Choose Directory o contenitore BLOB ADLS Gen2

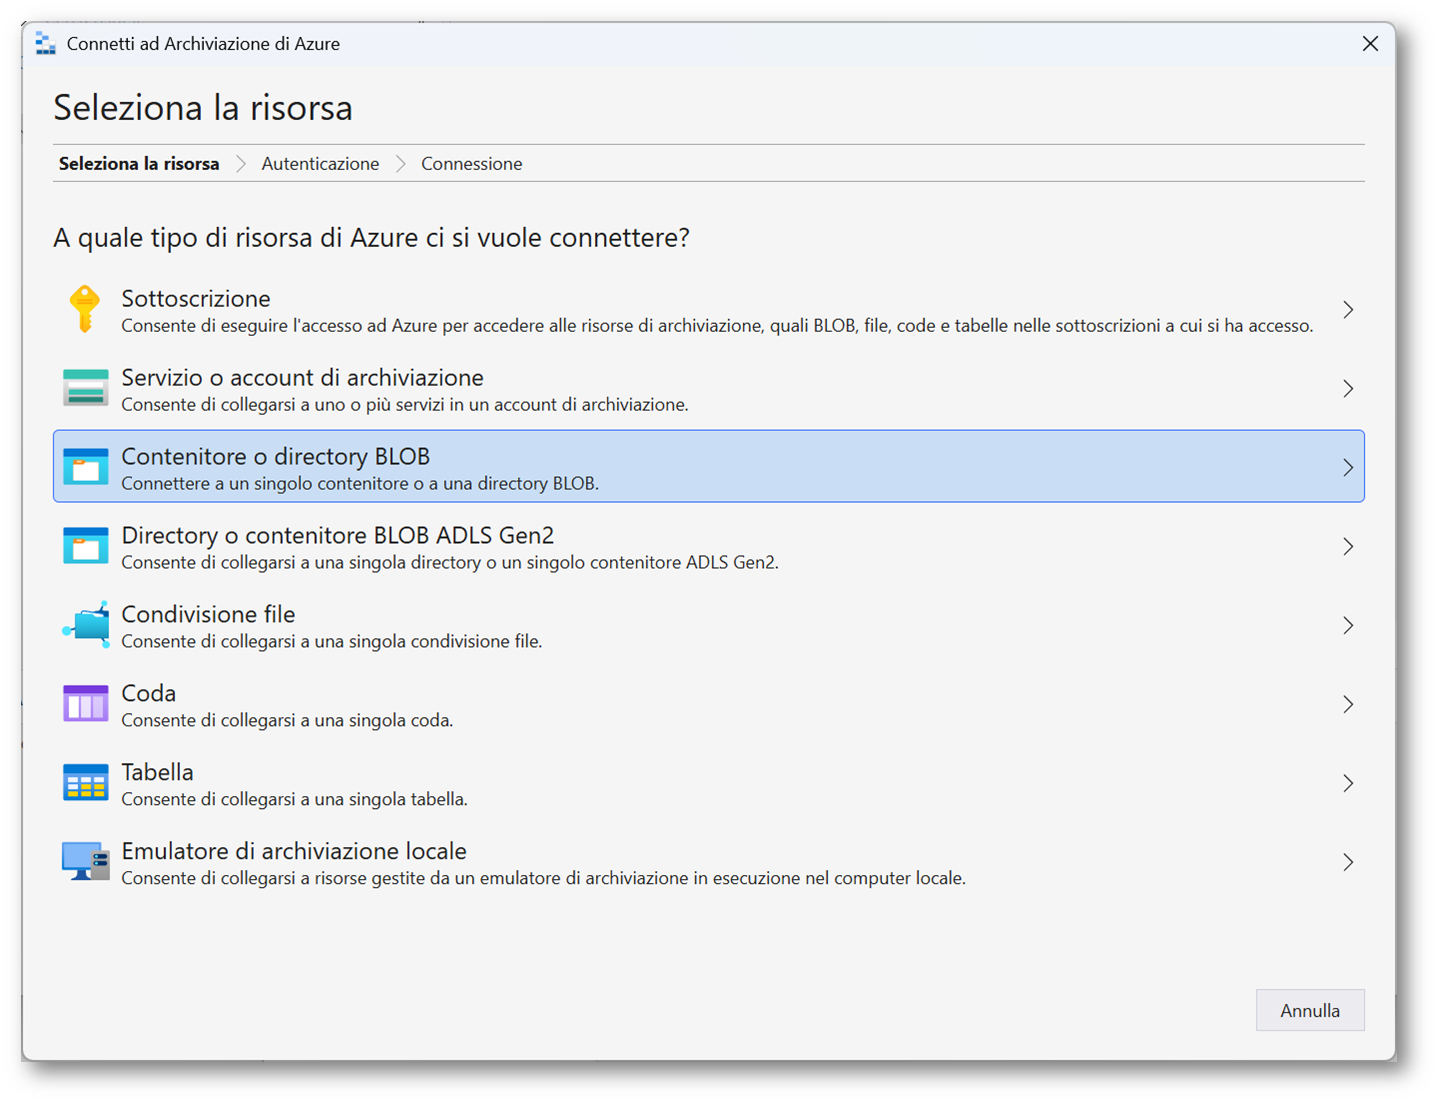pos(337,536)
